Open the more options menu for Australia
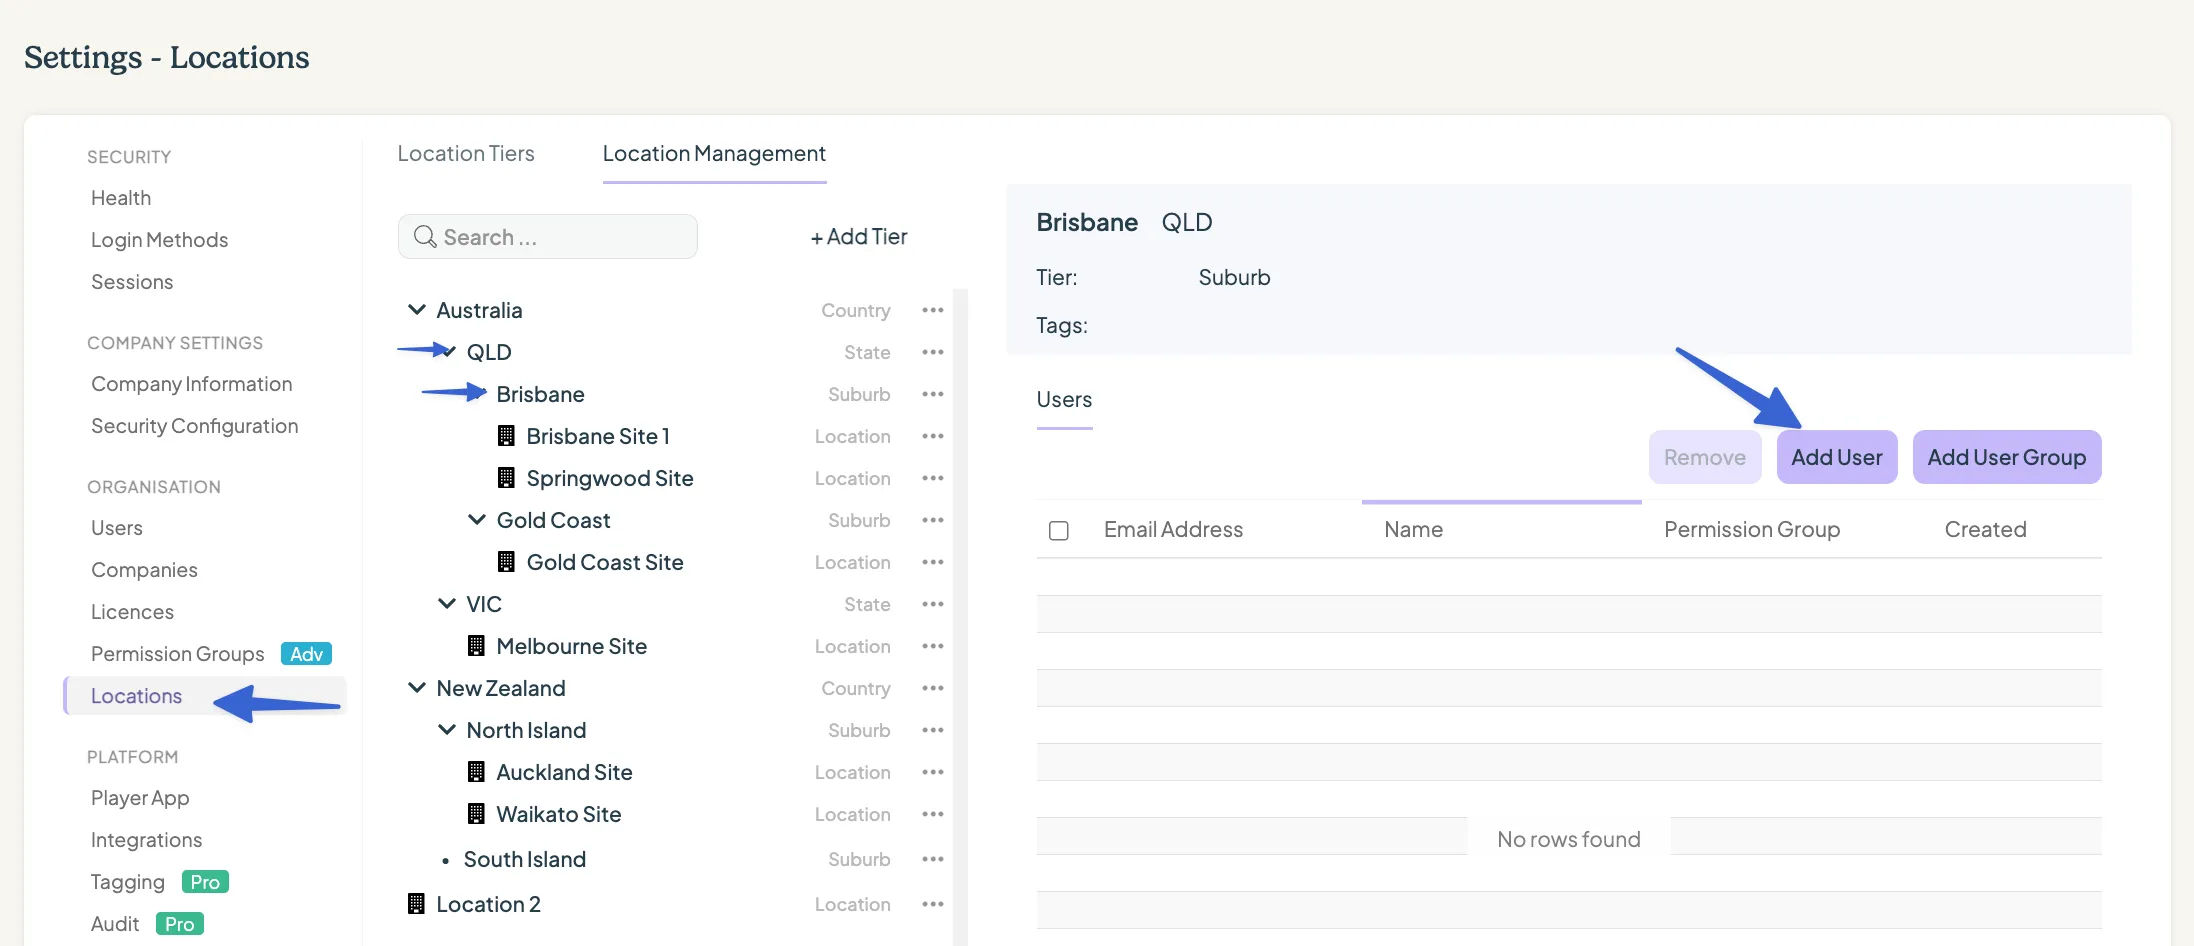 point(933,310)
